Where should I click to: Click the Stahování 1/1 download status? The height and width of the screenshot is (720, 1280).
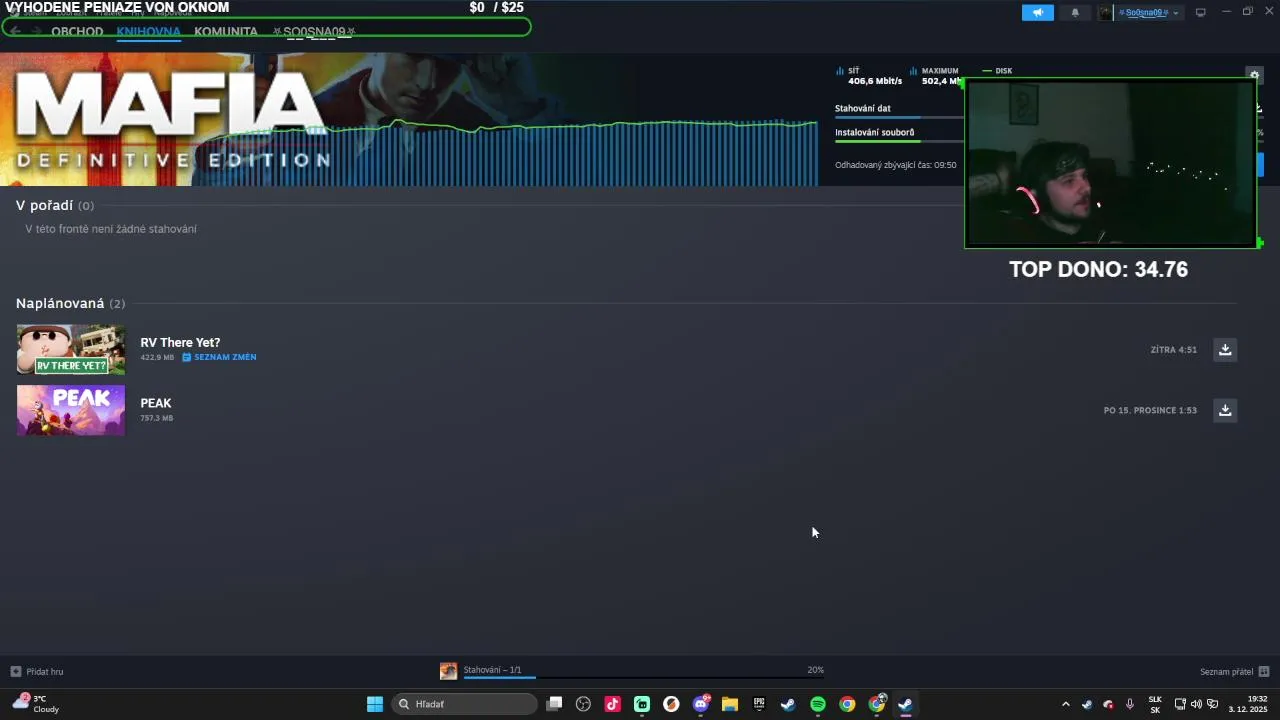[492, 670]
